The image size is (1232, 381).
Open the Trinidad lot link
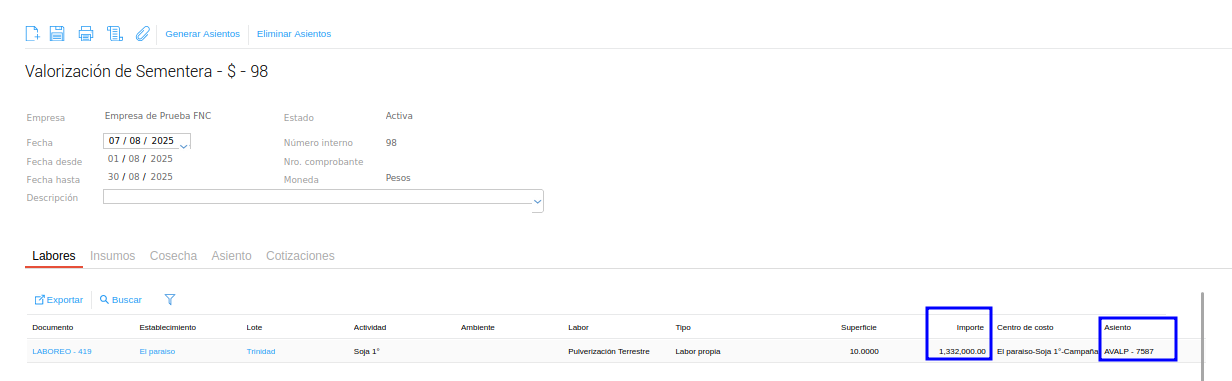click(x=261, y=352)
